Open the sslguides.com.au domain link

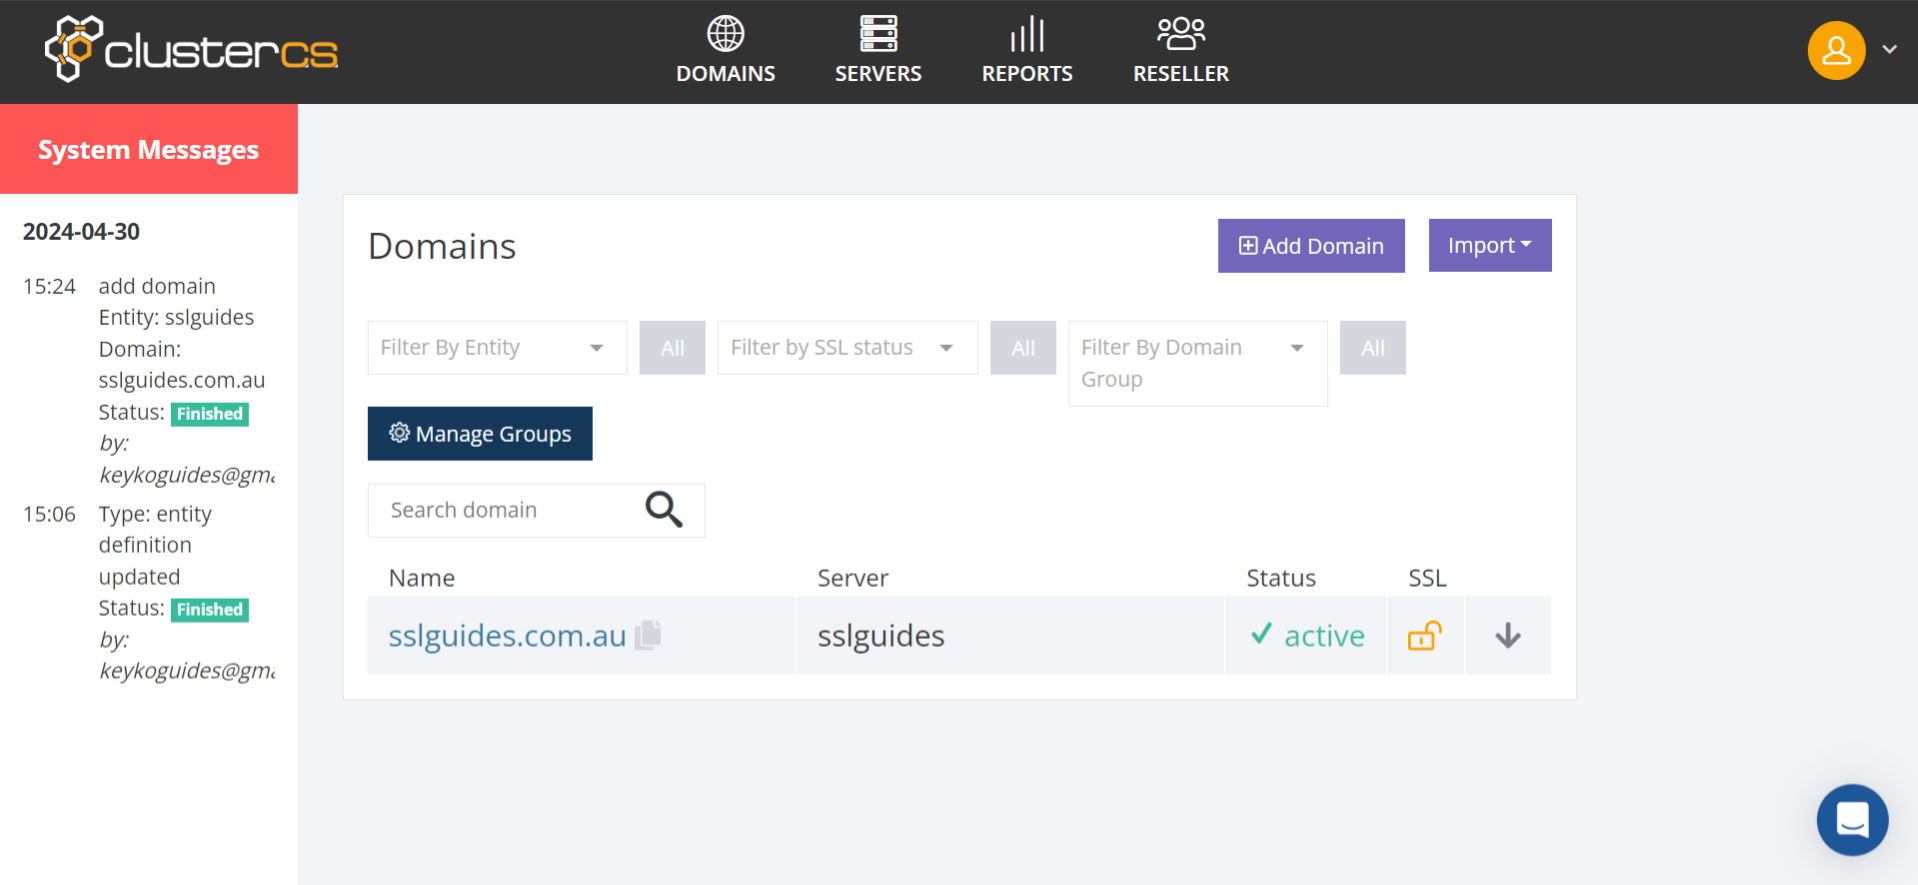coord(507,636)
